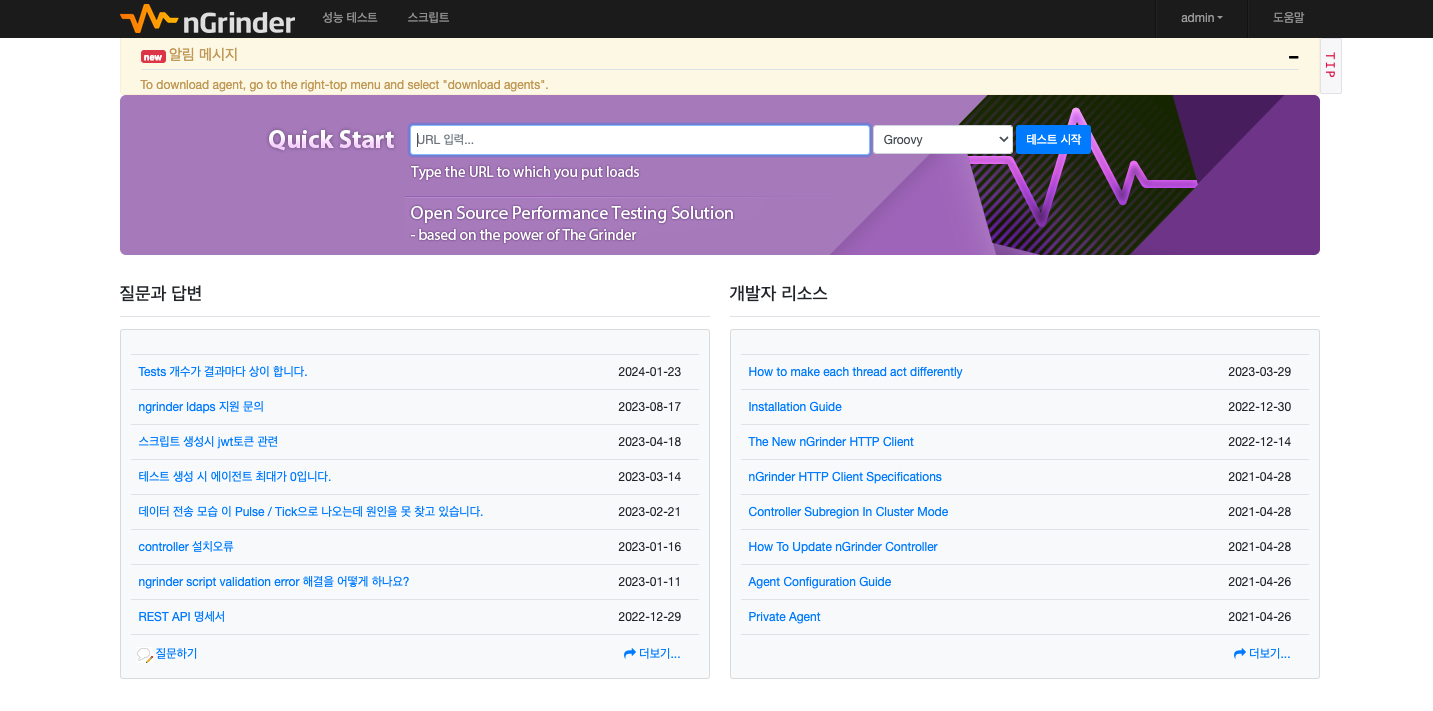Open the Private Agent link
The width and height of the screenshot is (1433, 711).
pos(784,617)
